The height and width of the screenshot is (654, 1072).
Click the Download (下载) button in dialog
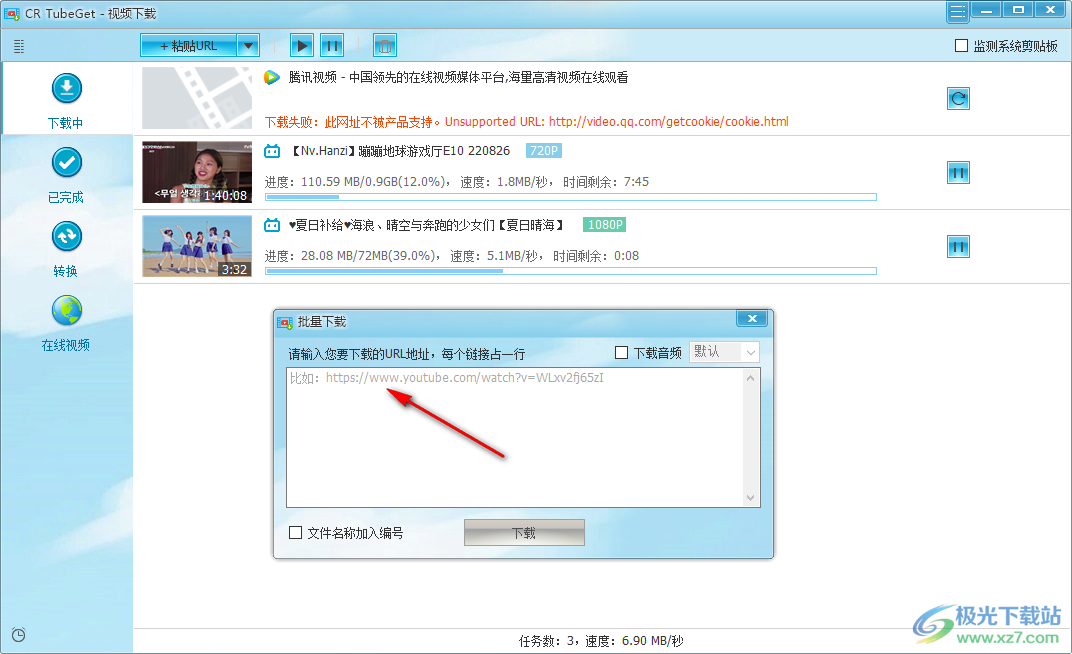point(524,532)
